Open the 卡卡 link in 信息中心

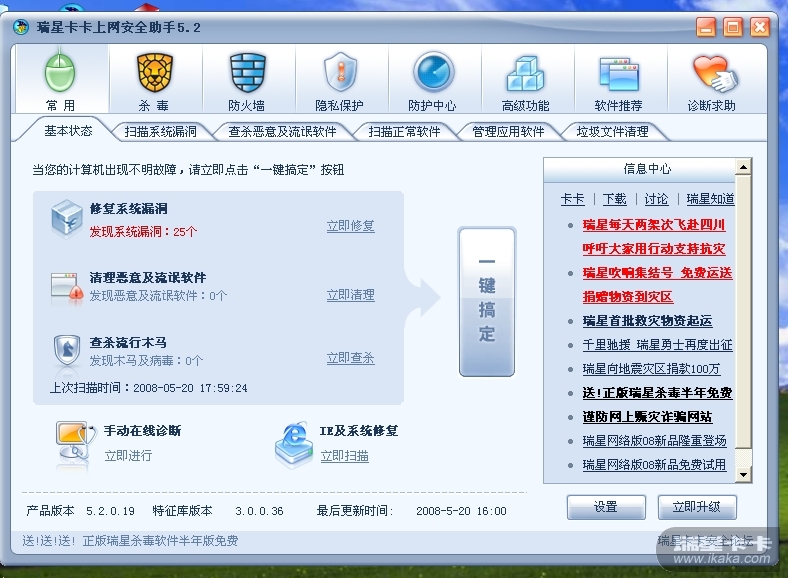click(x=573, y=199)
